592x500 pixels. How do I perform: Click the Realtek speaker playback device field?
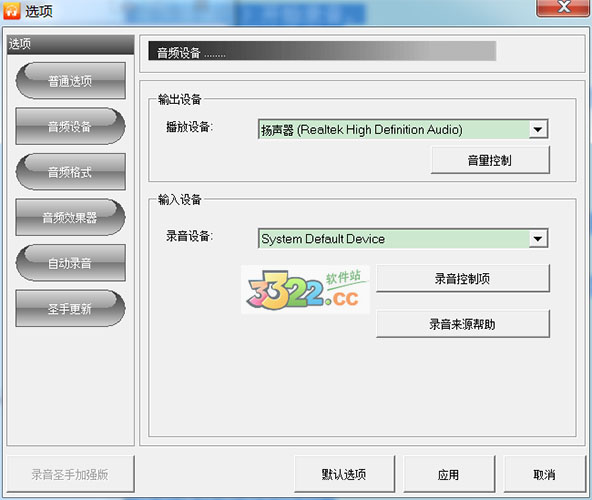pyautogui.click(x=403, y=130)
